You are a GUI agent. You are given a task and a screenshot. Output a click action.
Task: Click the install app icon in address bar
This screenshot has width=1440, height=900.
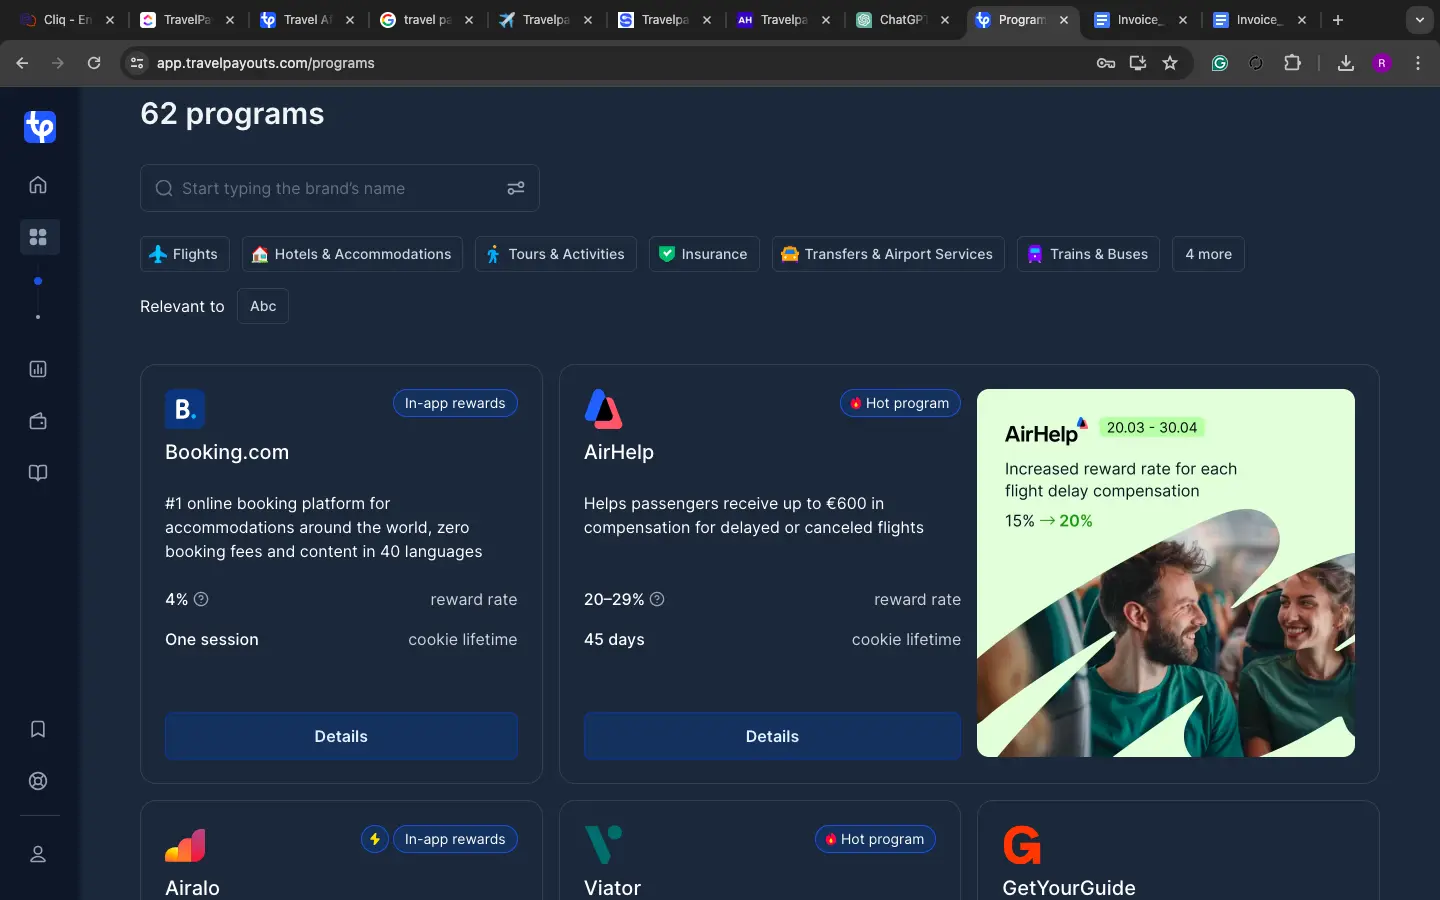(x=1138, y=63)
